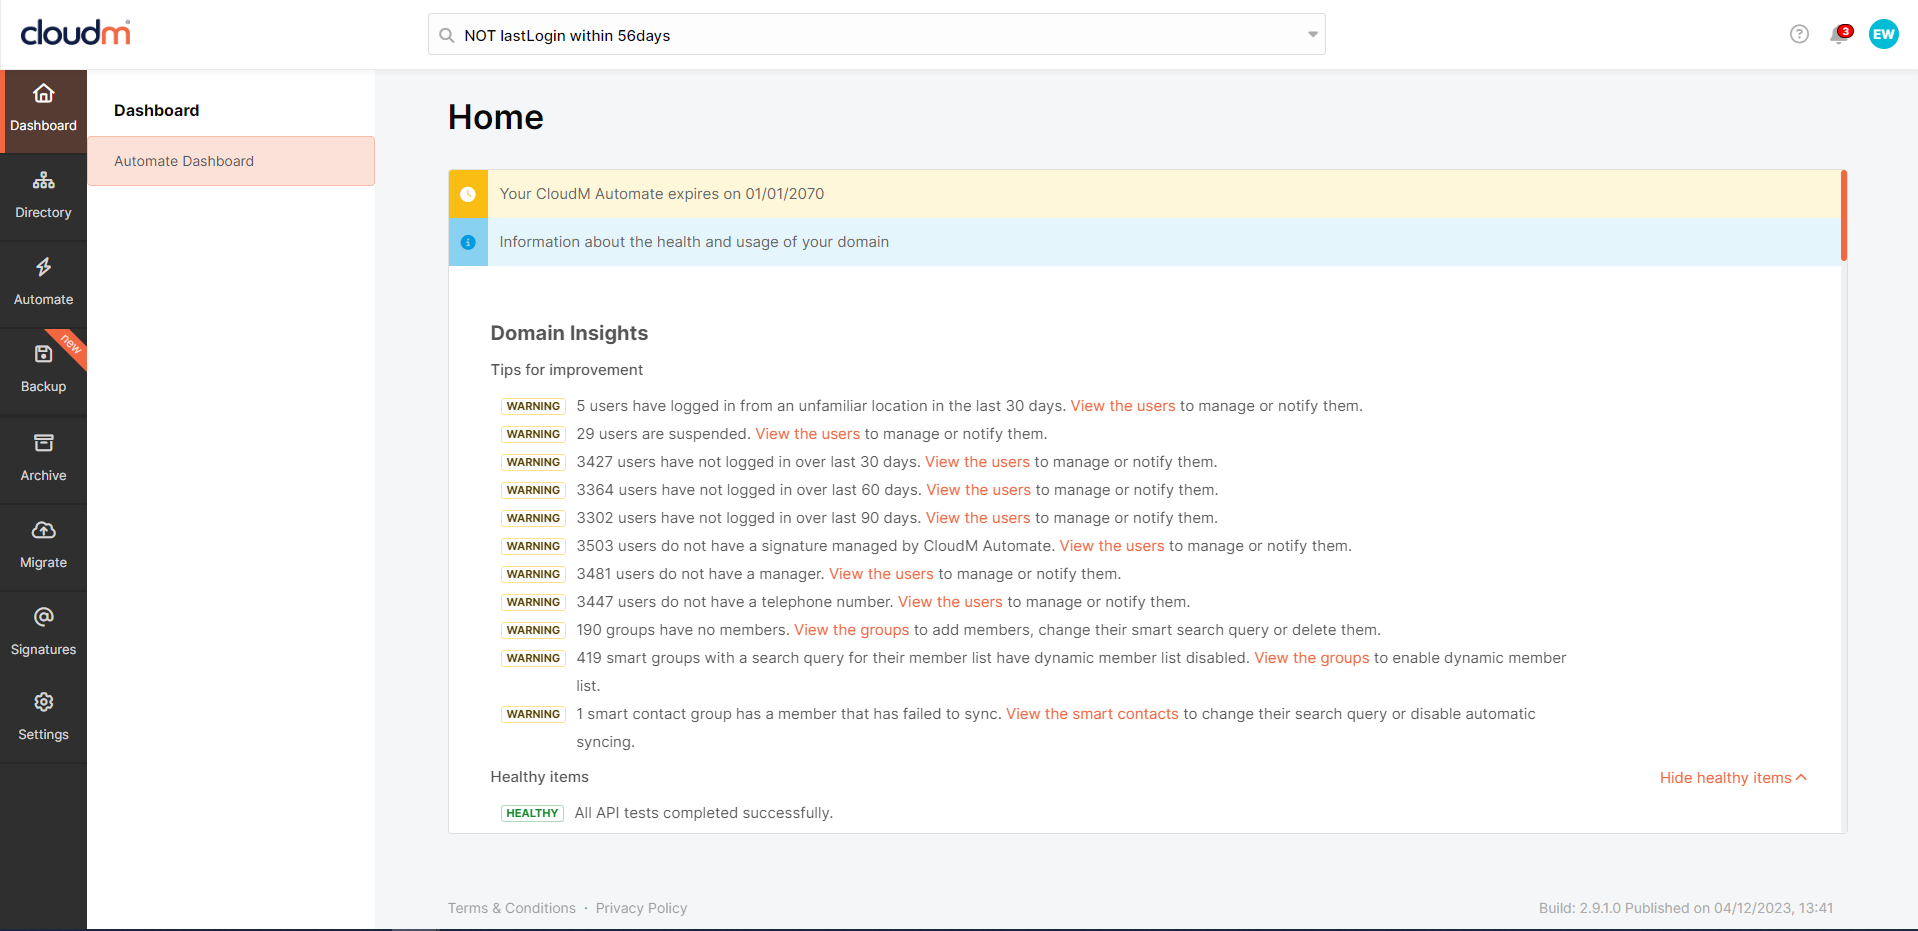Click the WARNING badge for 29 suspended users
This screenshot has width=1918, height=931.
(x=533, y=434)
